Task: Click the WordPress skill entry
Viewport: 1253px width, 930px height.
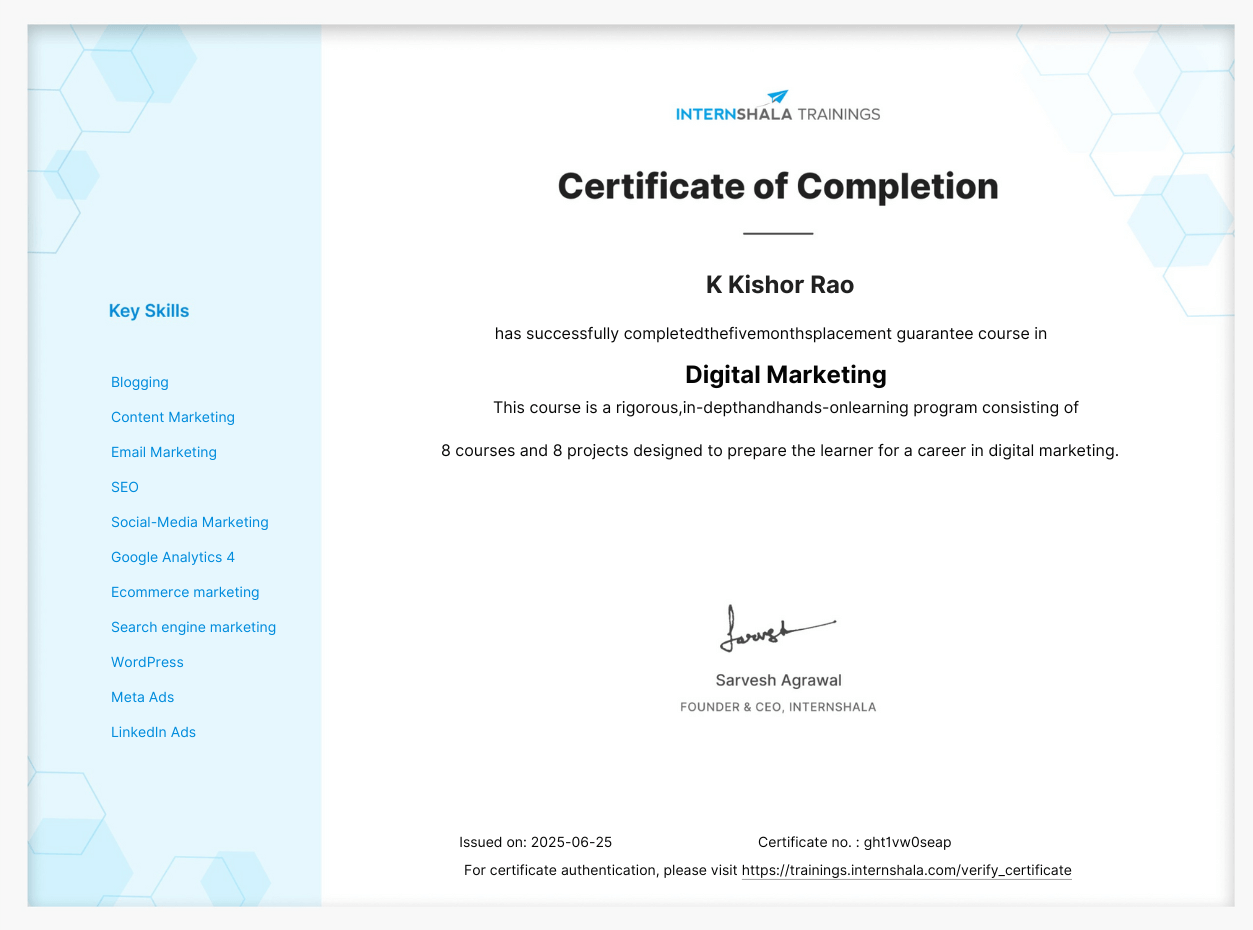Action: pos(147,662)
